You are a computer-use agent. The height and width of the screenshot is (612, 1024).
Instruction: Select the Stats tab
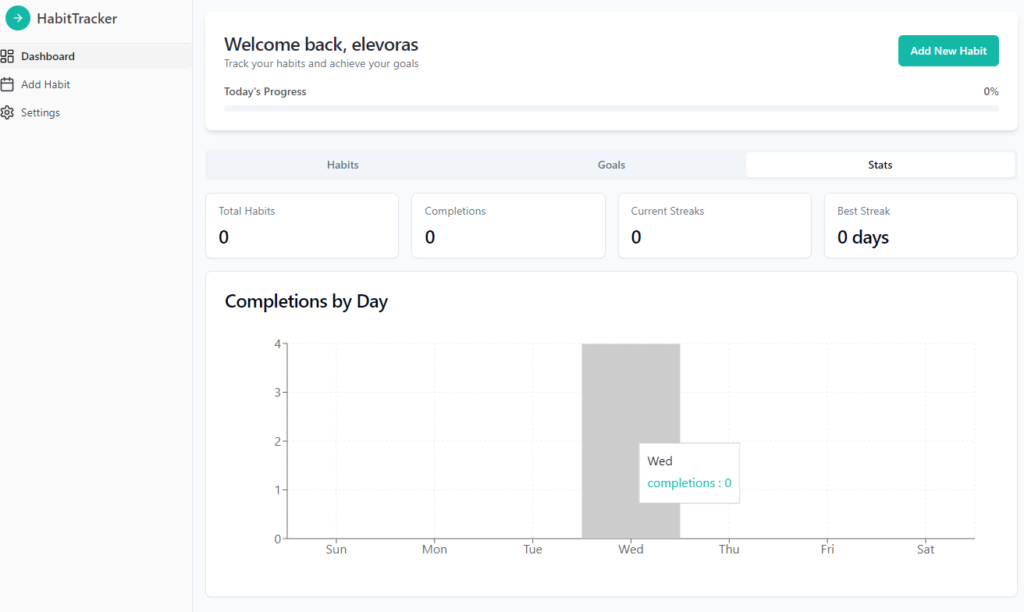point(880,165)
